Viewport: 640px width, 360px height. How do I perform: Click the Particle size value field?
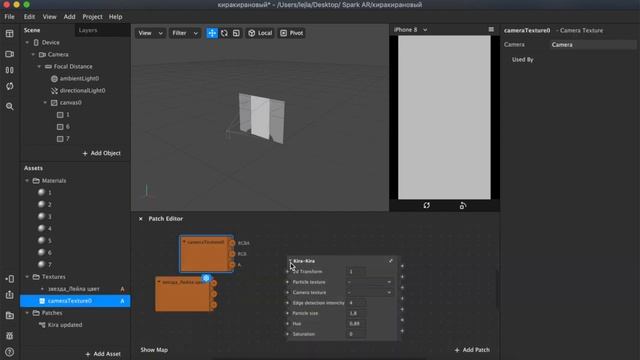[357, 313]
